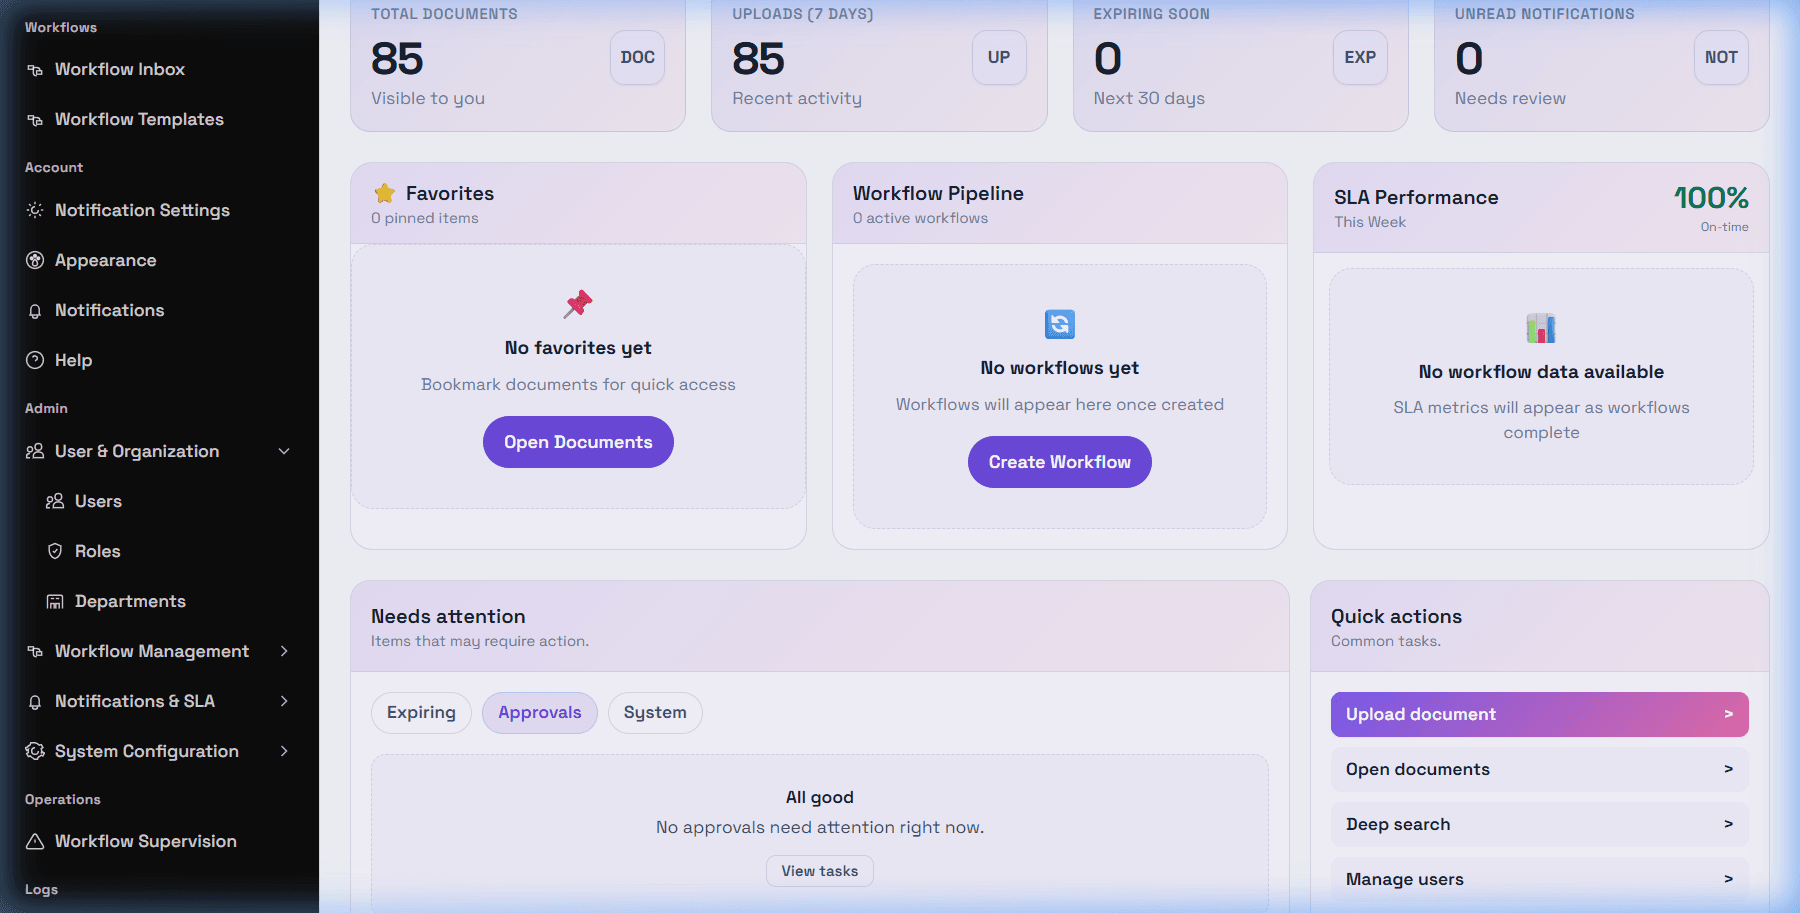Click the blue sync icon in Workflow Pipeline
This screenshot has width=1800, height=913.
[1060, 324]
